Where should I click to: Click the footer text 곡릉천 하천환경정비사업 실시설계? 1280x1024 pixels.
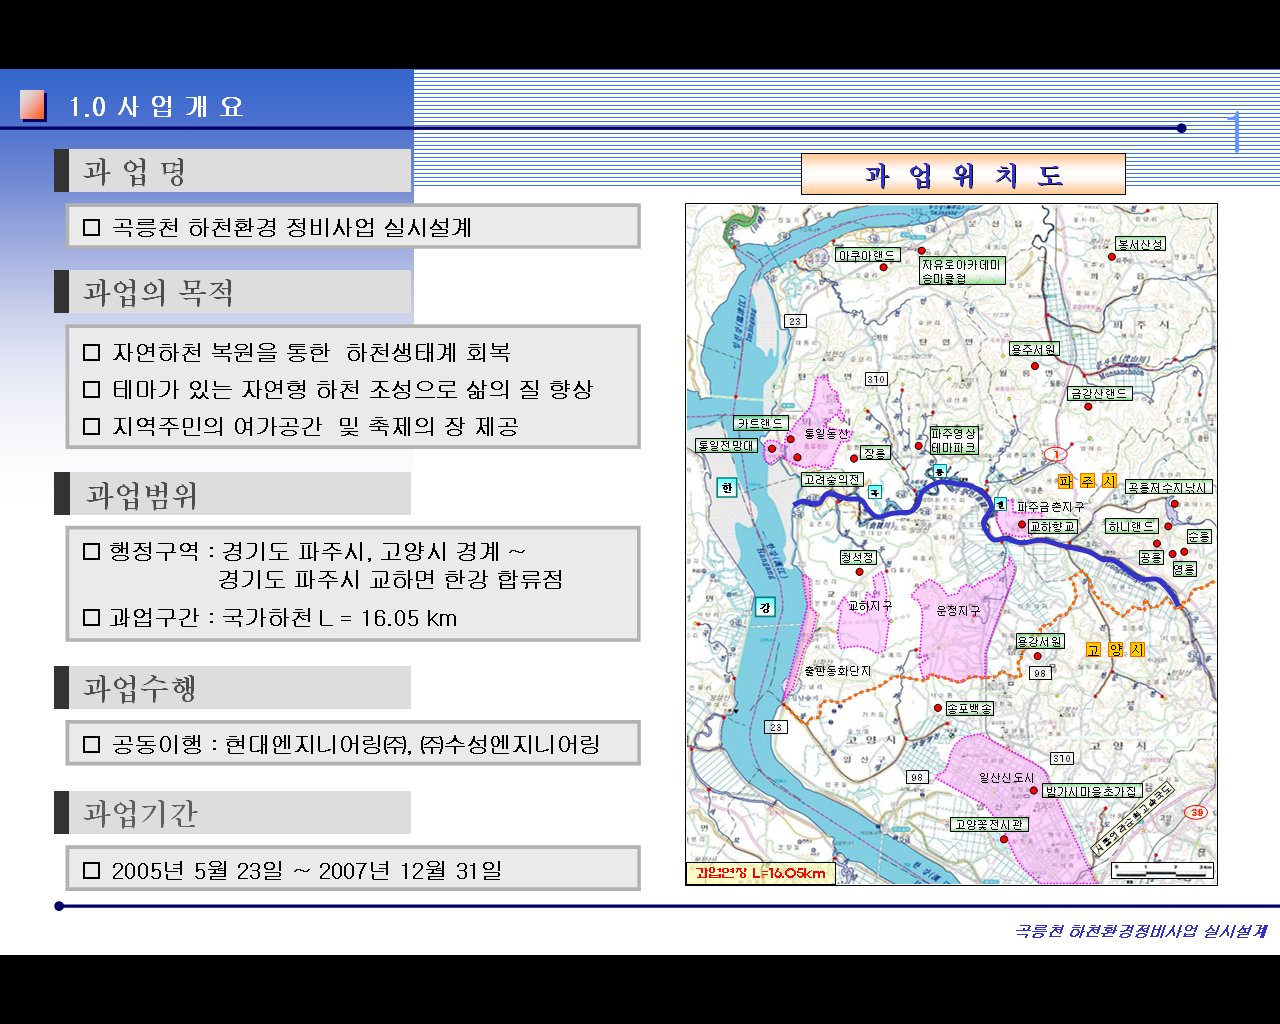(x=1141, y=931)
